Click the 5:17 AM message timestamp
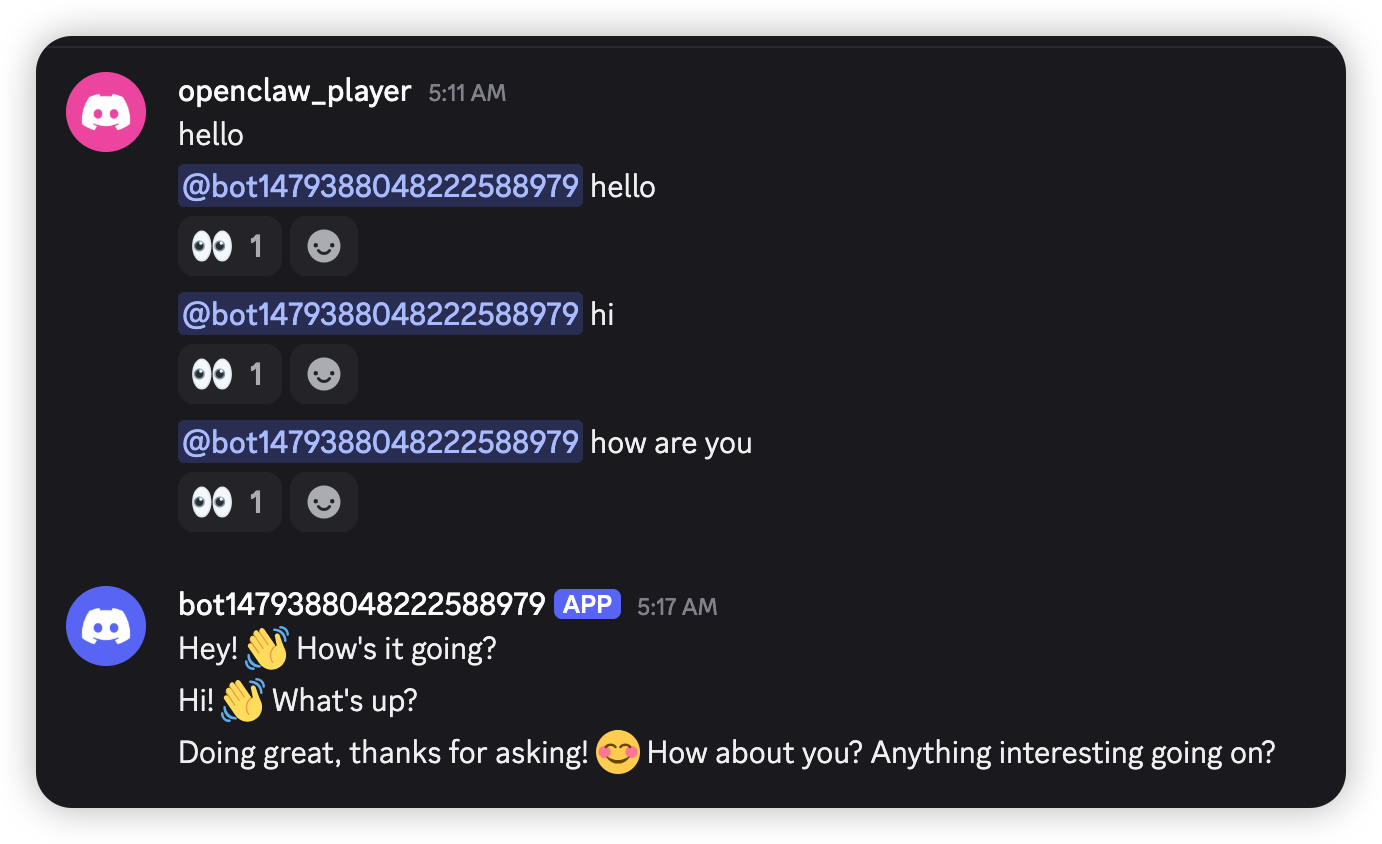Image resolution: width=1382 pixels, height=844 pixels. pyautogui.click(x=677, y=606)
